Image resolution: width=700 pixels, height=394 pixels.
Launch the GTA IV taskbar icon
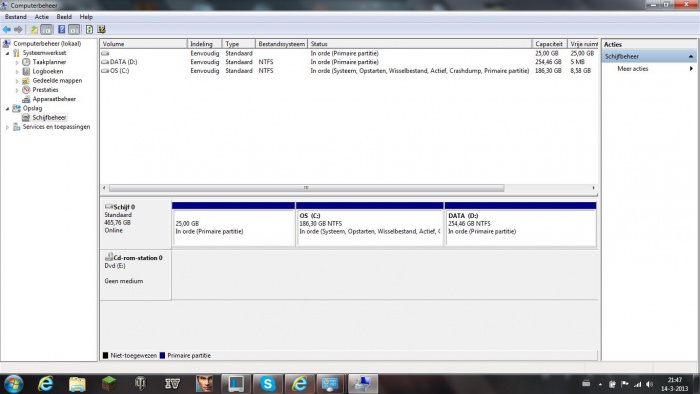[172, 384]
